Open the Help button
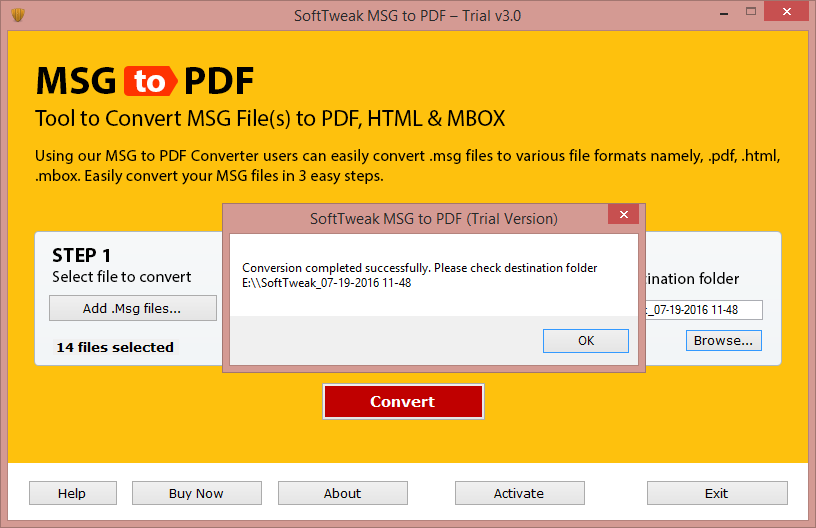 [72, 493]
